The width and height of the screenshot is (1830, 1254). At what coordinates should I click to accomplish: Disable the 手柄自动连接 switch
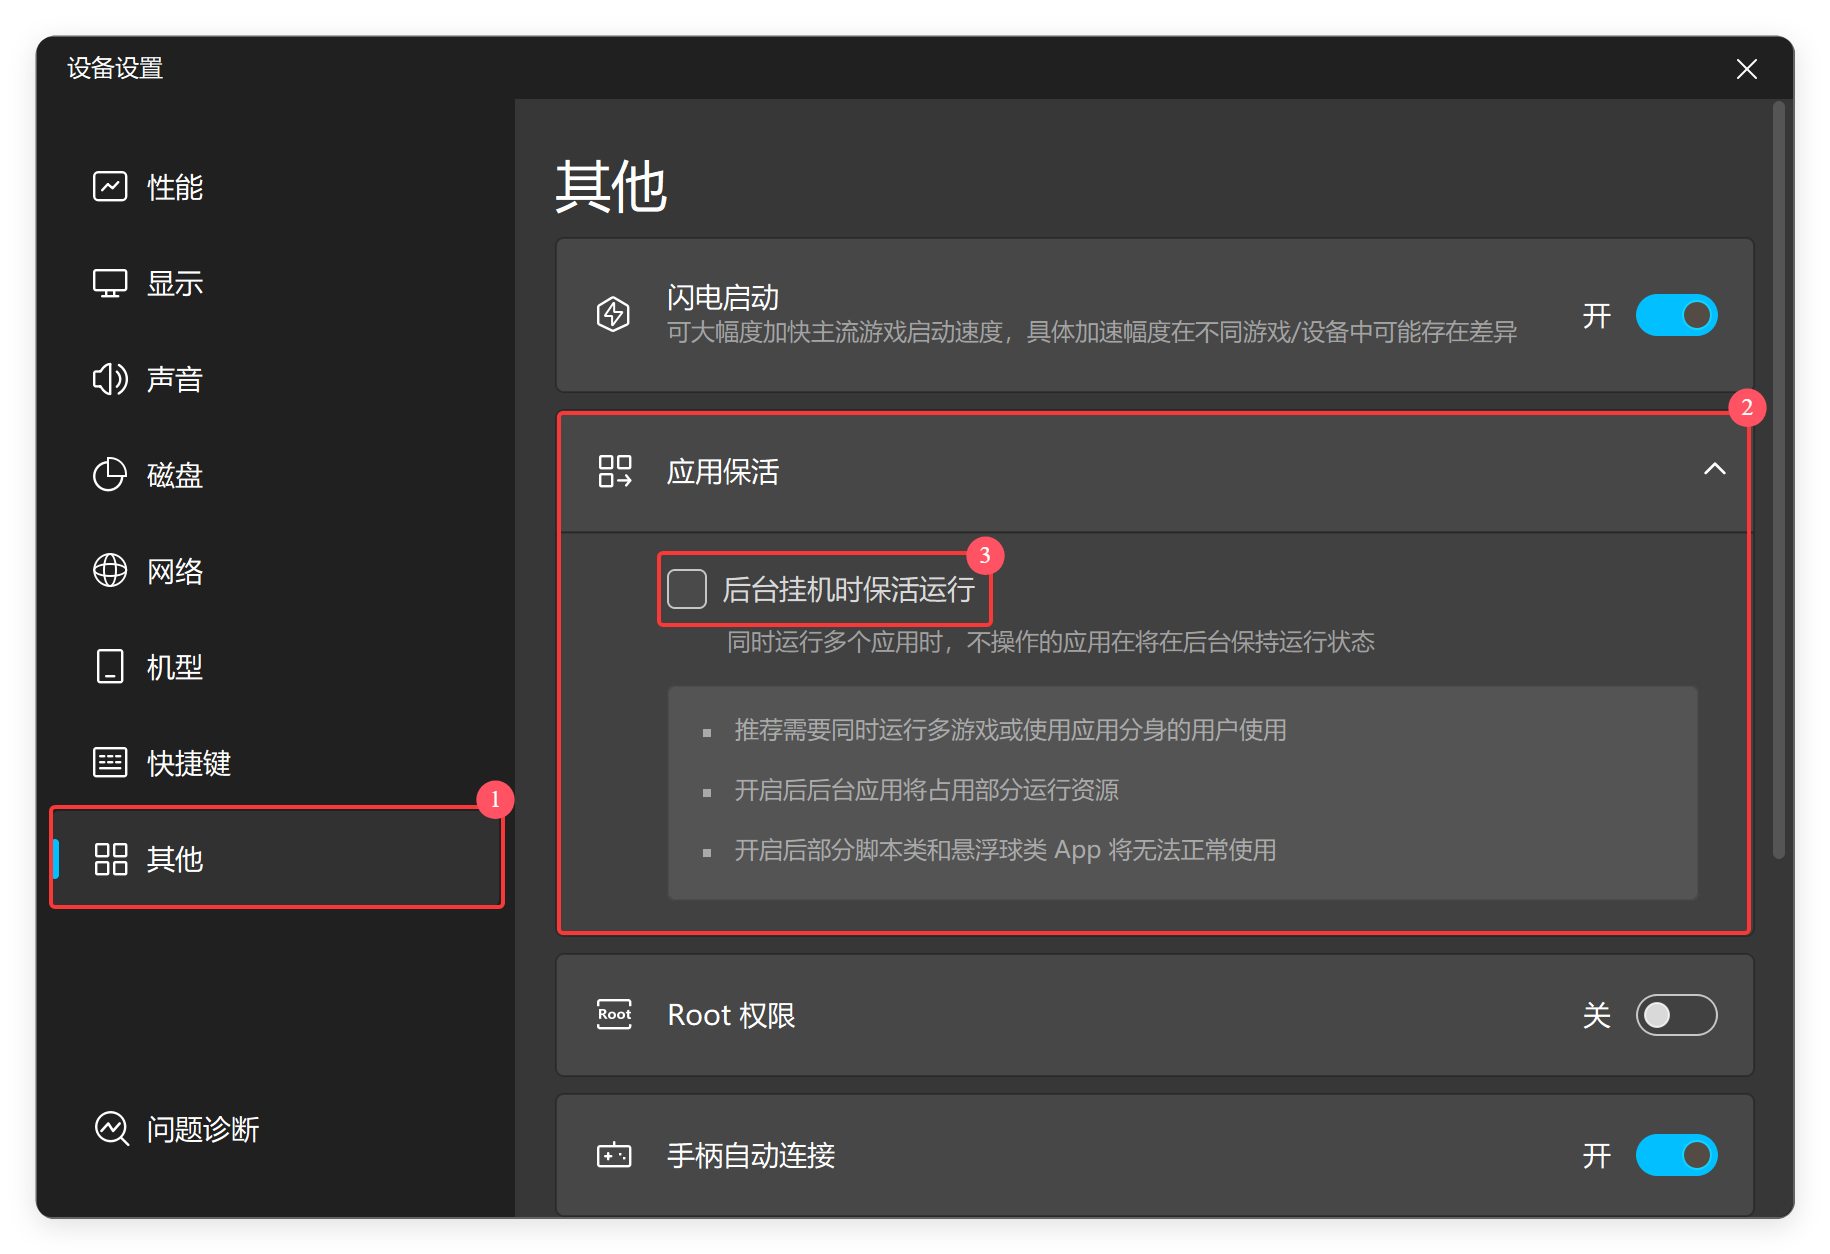pos(1676,1155)
